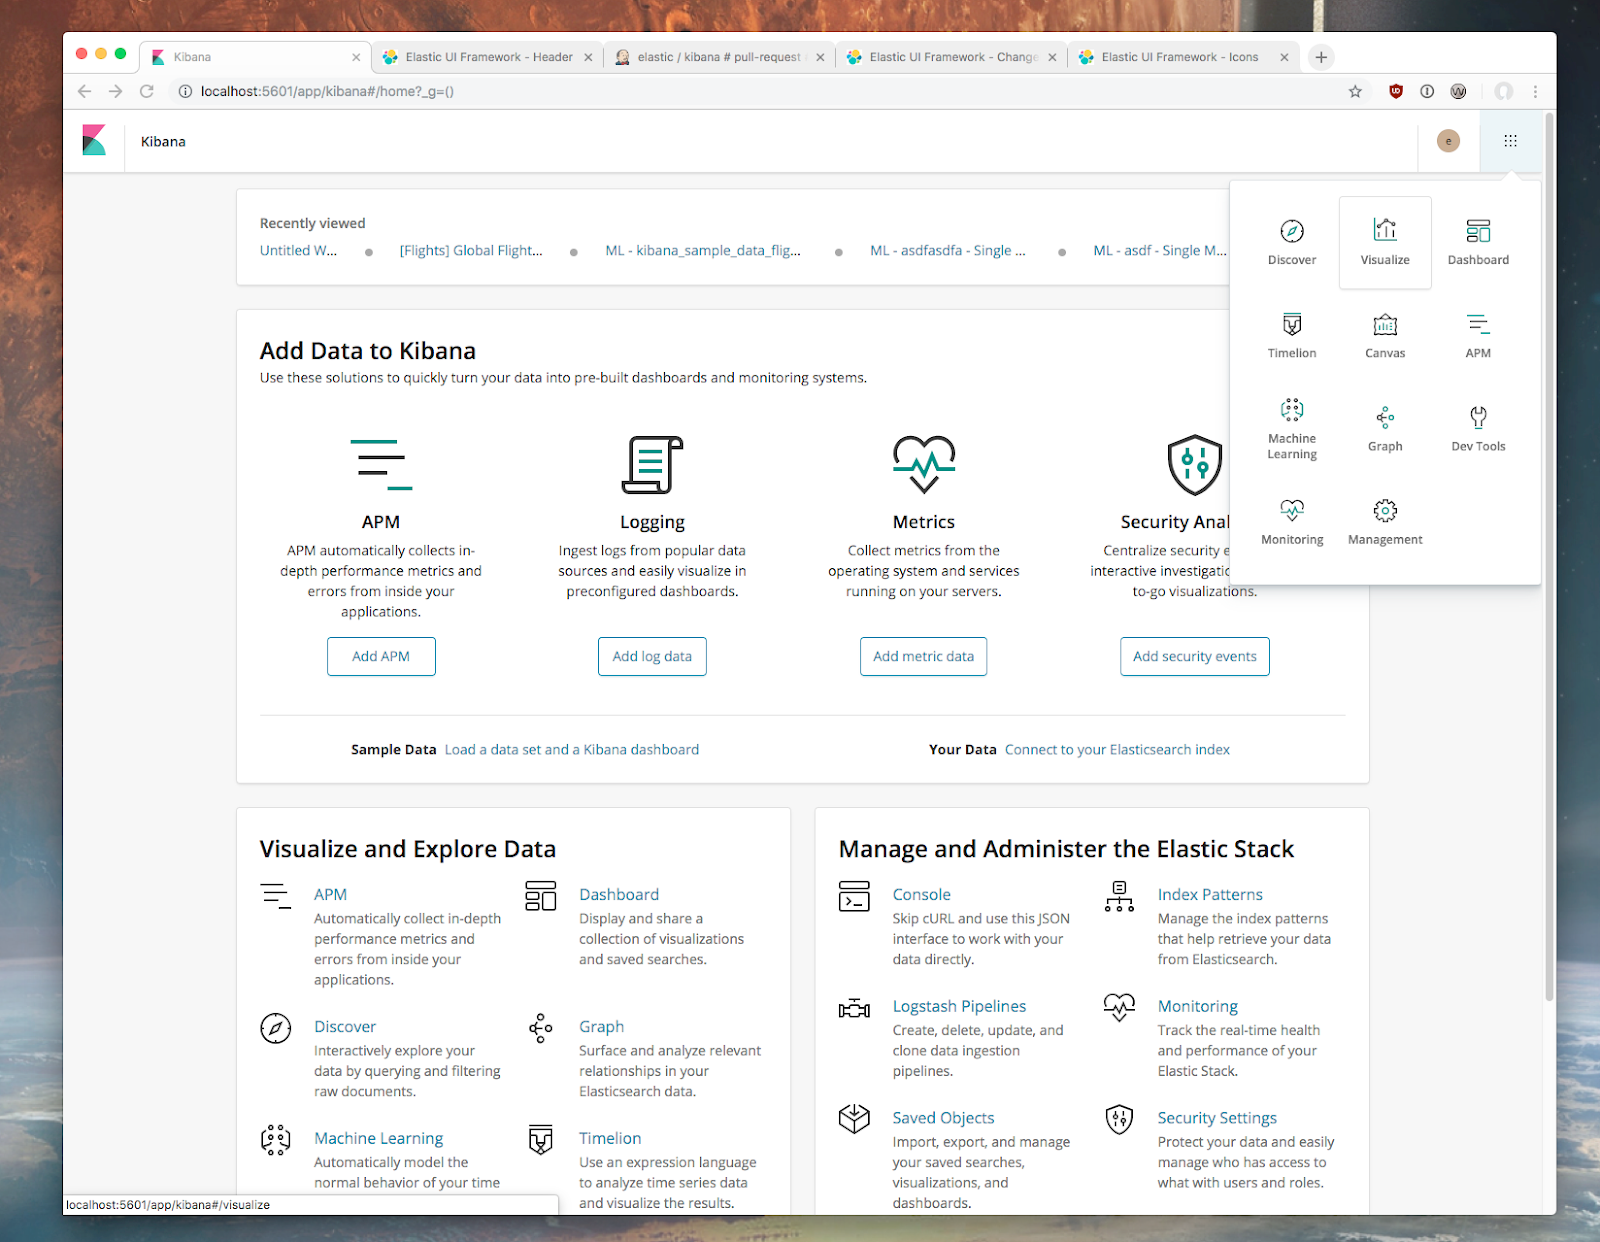The width and height of the screenshot is (1600, 1242).
Task: Click the page vertical scrollbar
Action: click(1549, 557)
